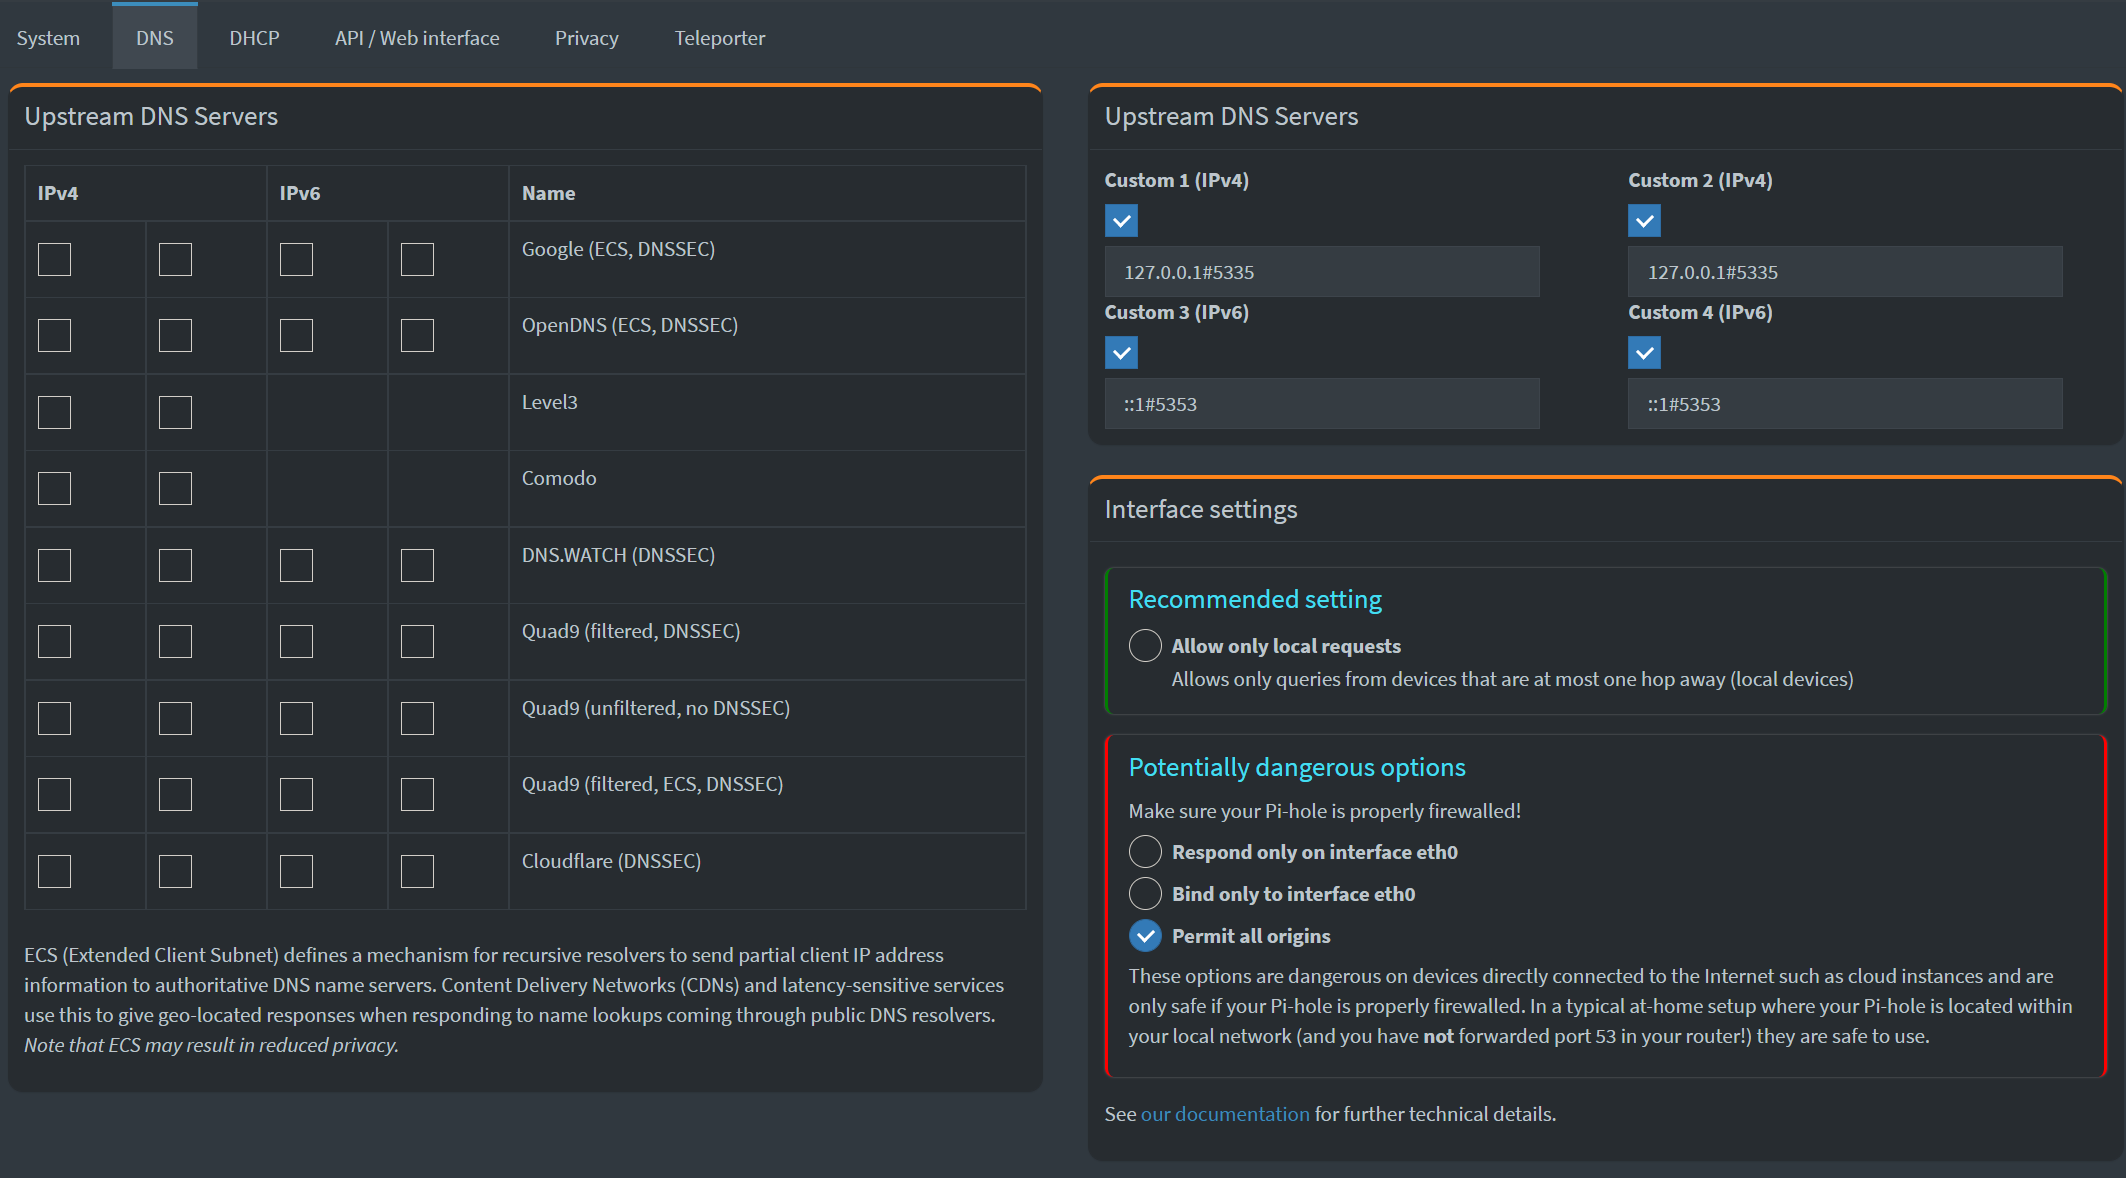Check first IPv4 box for OpenDNS
Viewport: 2126px width, 1178px height.
54,335
